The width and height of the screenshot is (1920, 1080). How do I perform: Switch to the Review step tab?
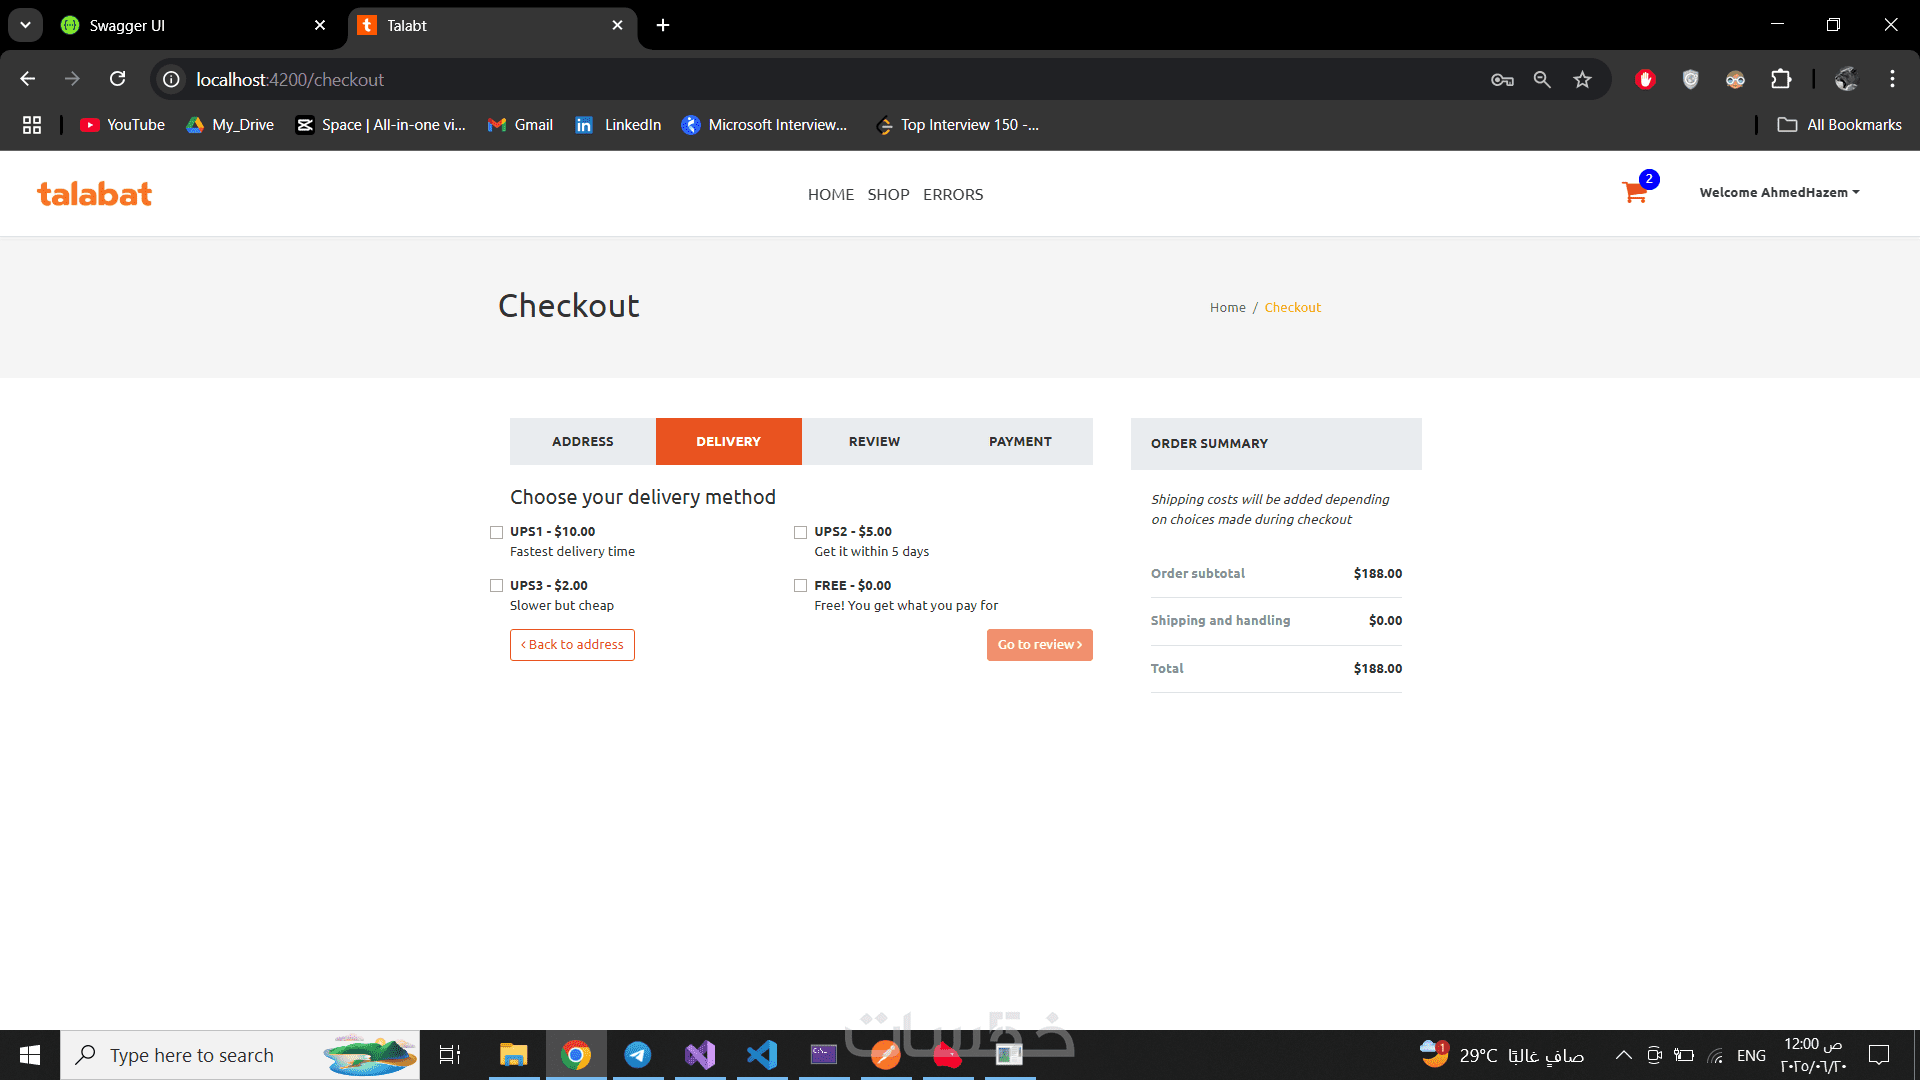(874, 441)
